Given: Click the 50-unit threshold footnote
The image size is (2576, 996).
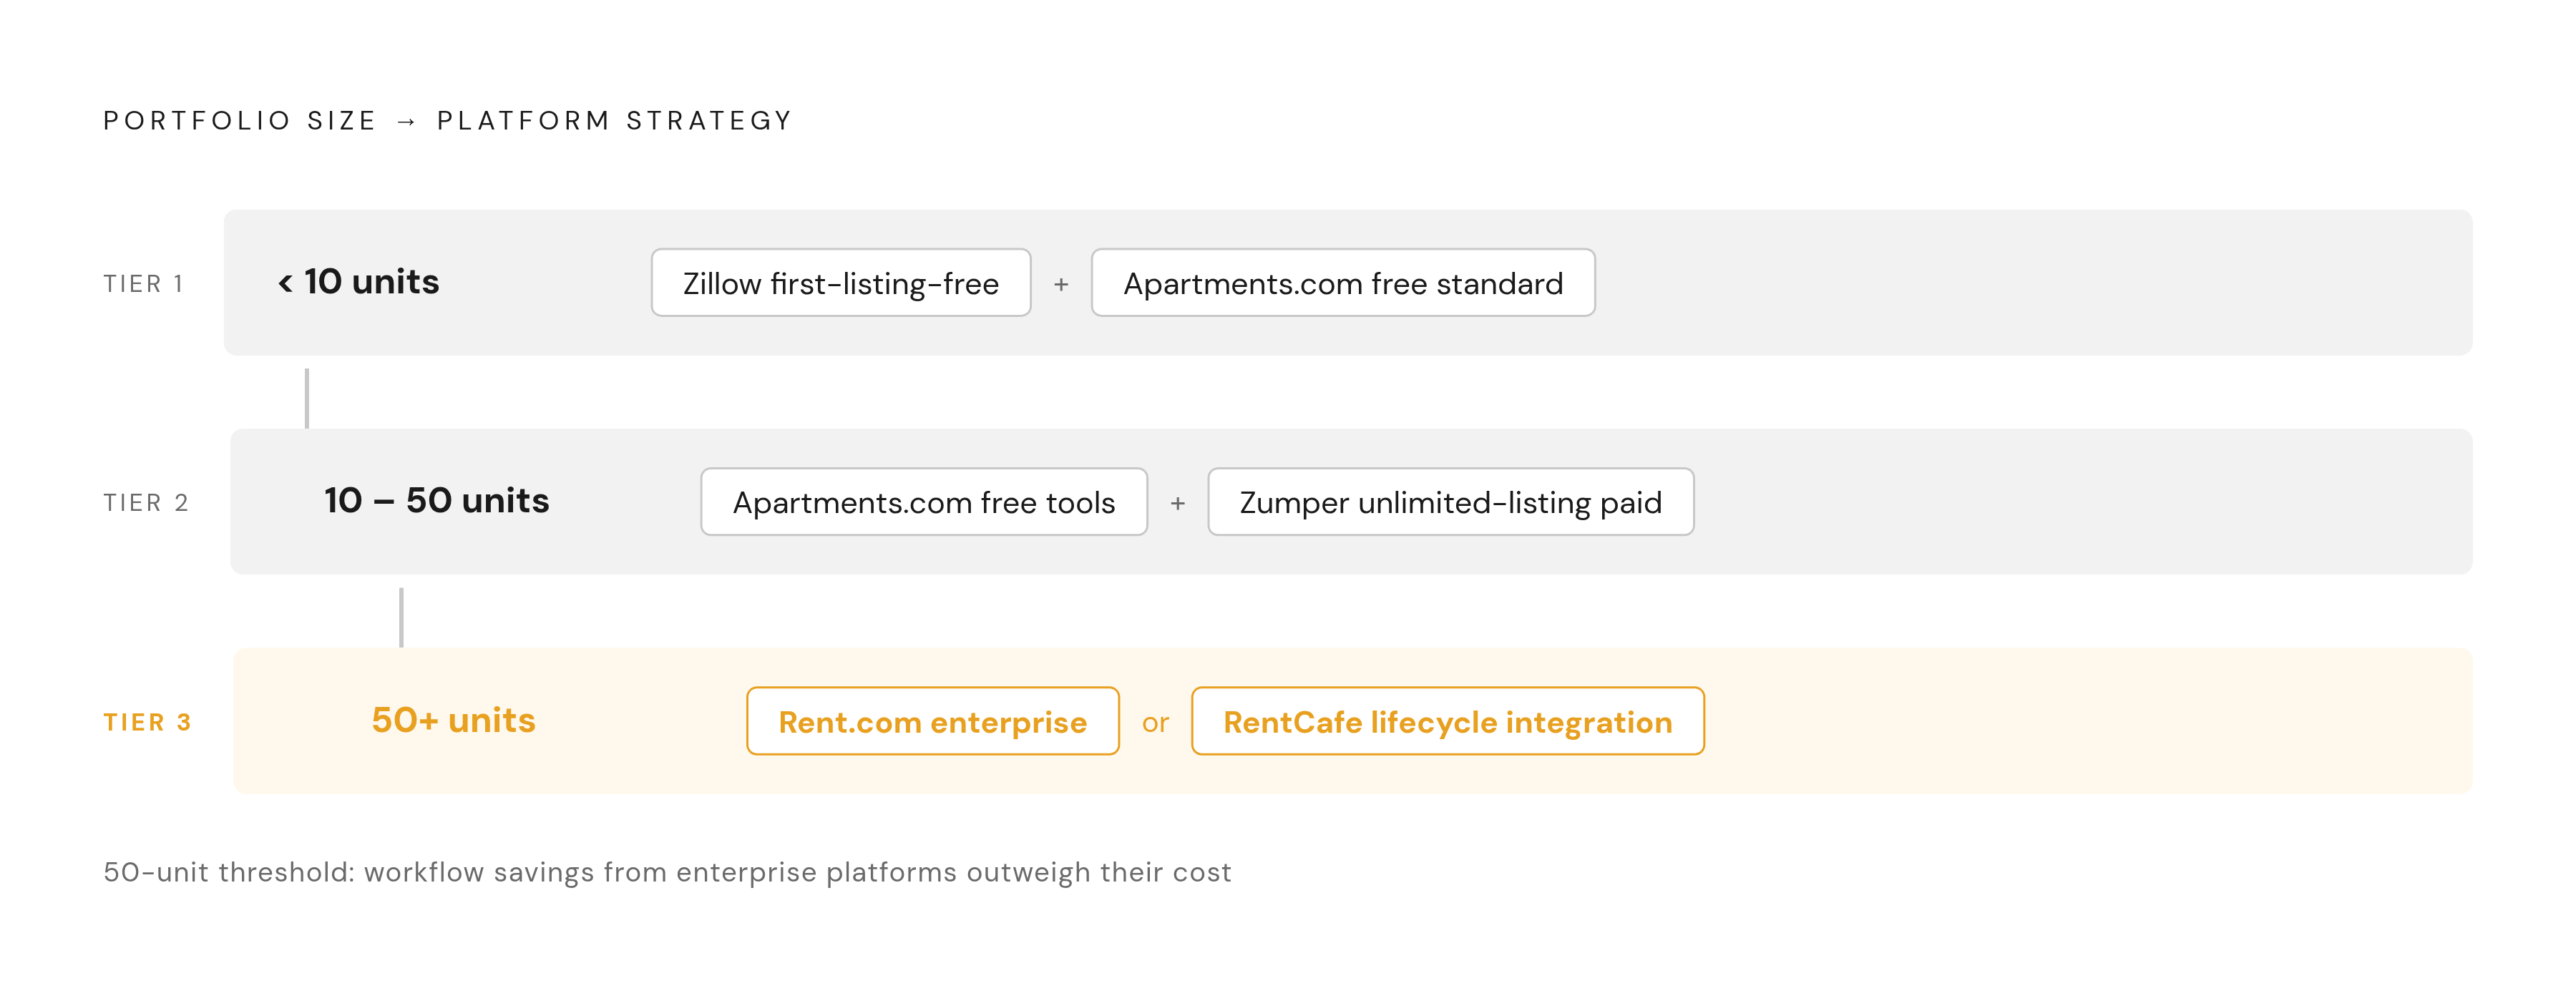Looking at the screenshot, I should pos(667,872).
